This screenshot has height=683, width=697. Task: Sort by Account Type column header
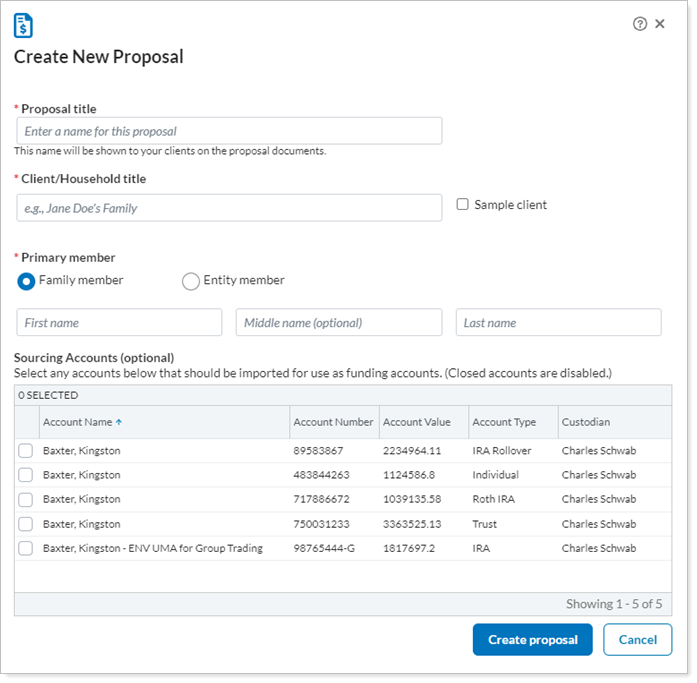point(505,423)
